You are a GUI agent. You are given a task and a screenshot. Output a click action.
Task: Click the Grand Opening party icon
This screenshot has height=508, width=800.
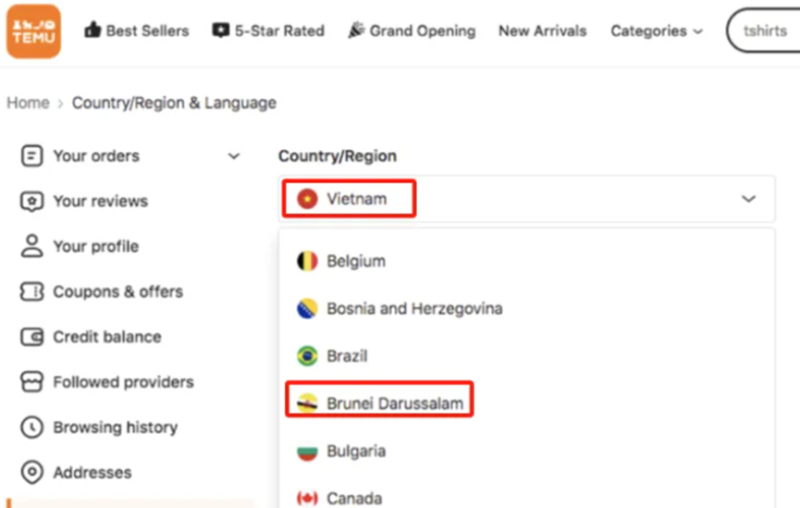click(356, 31)
